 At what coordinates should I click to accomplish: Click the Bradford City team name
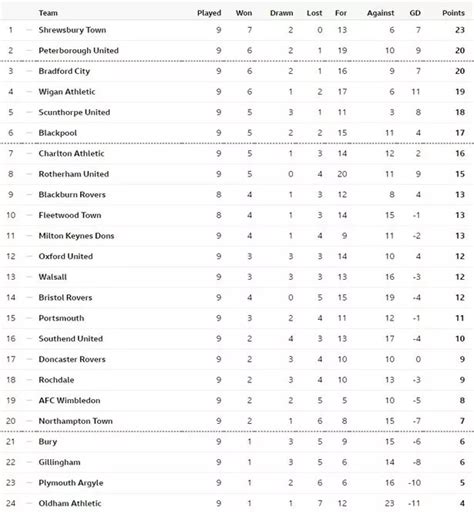pyautogui.click(x=64, y=71)
